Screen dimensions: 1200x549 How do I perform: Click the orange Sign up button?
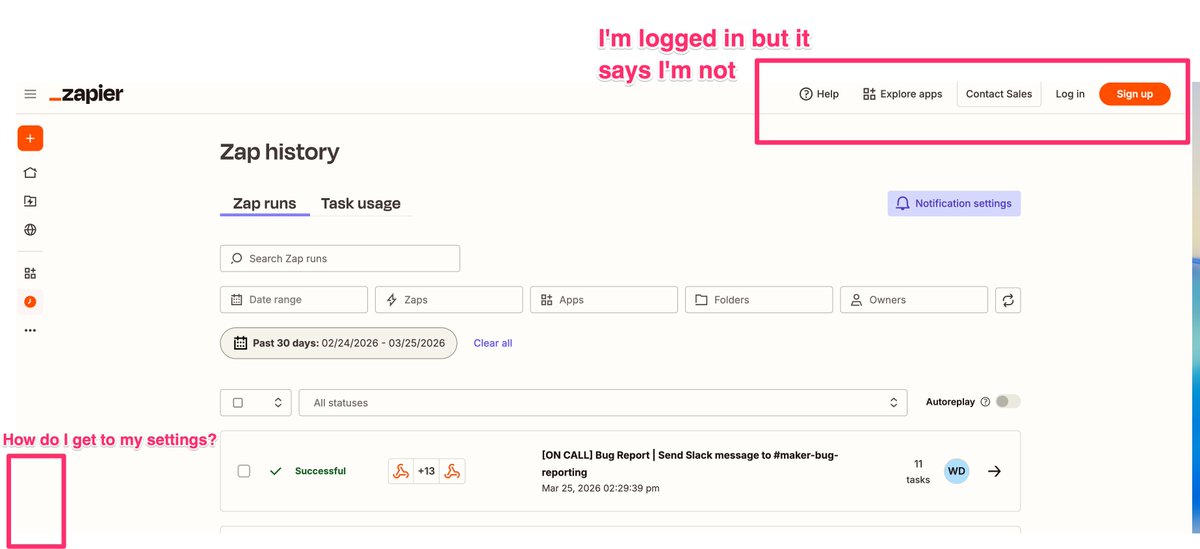(1135, 94)
